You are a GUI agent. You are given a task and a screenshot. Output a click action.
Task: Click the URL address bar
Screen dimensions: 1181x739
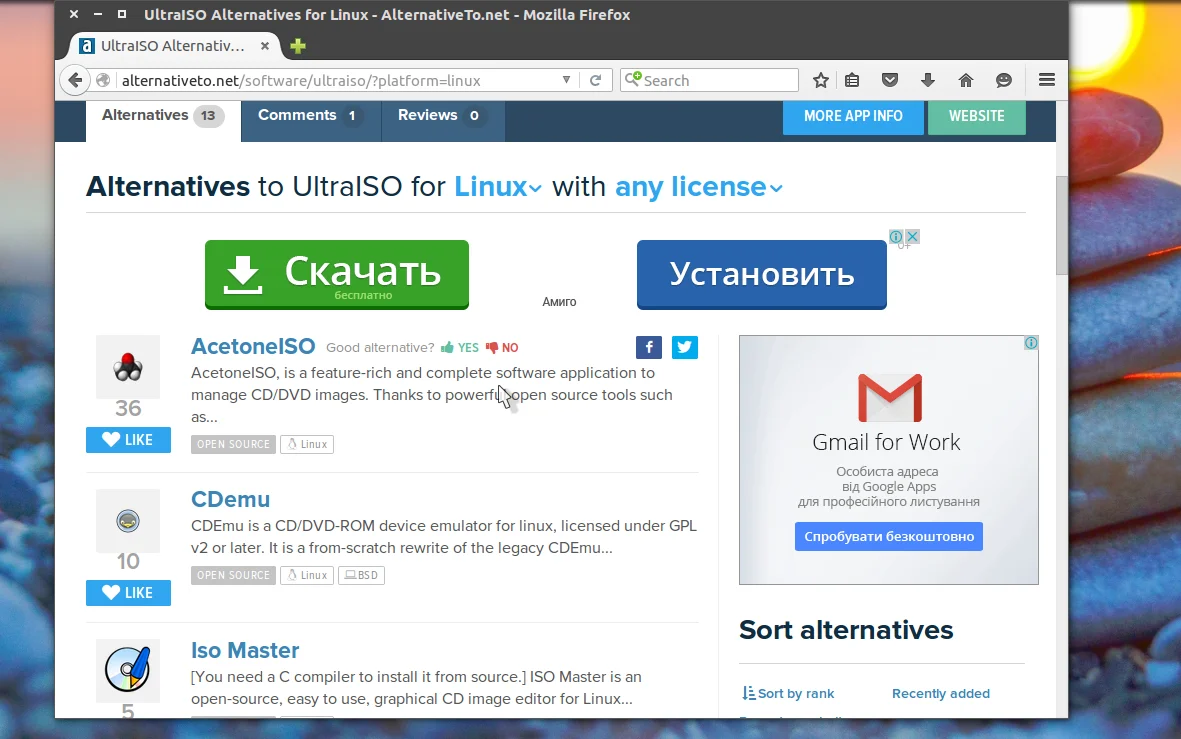(339, 80)
